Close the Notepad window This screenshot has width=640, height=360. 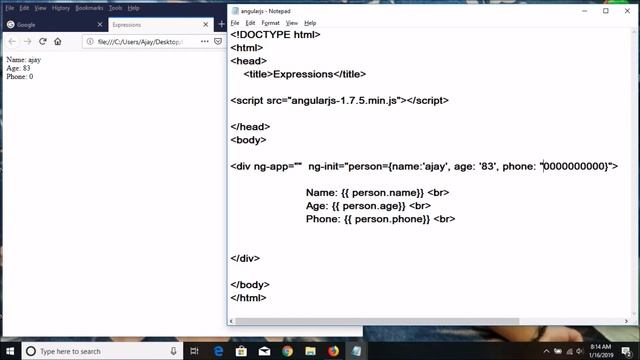(x=627, y=11)
